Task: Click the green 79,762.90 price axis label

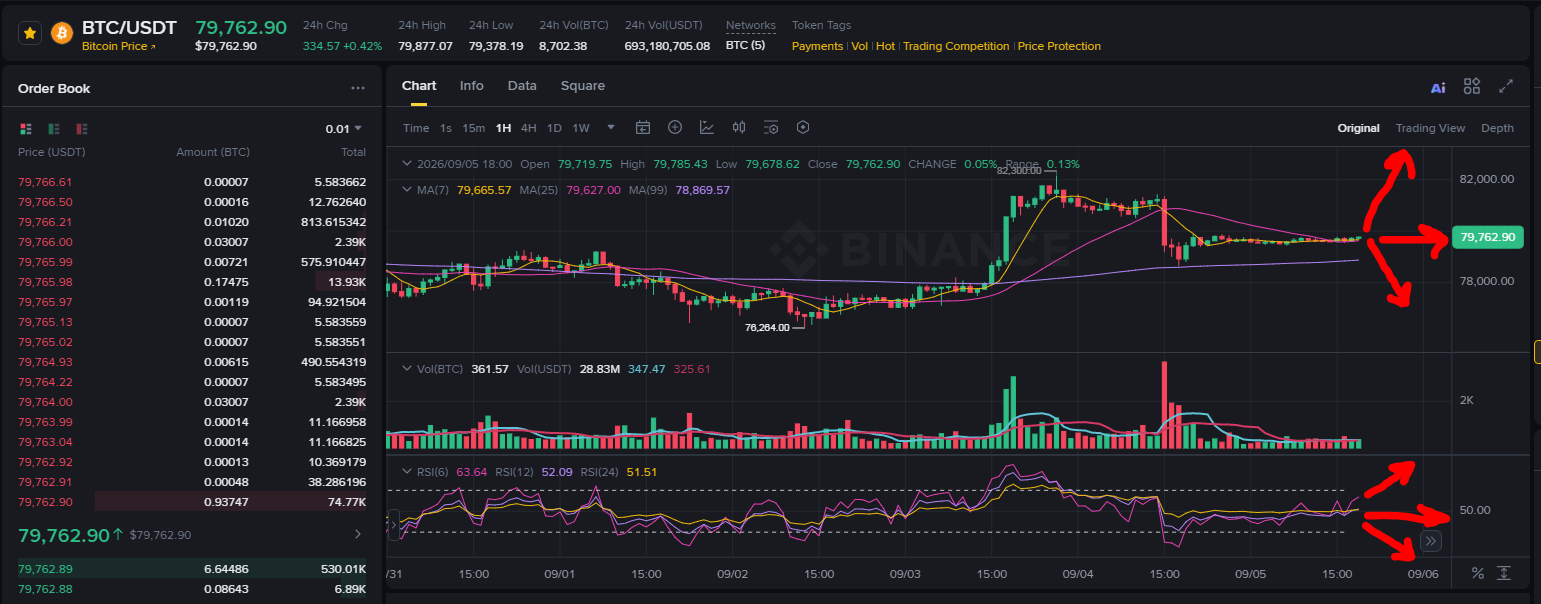Action: (1487, 238)
